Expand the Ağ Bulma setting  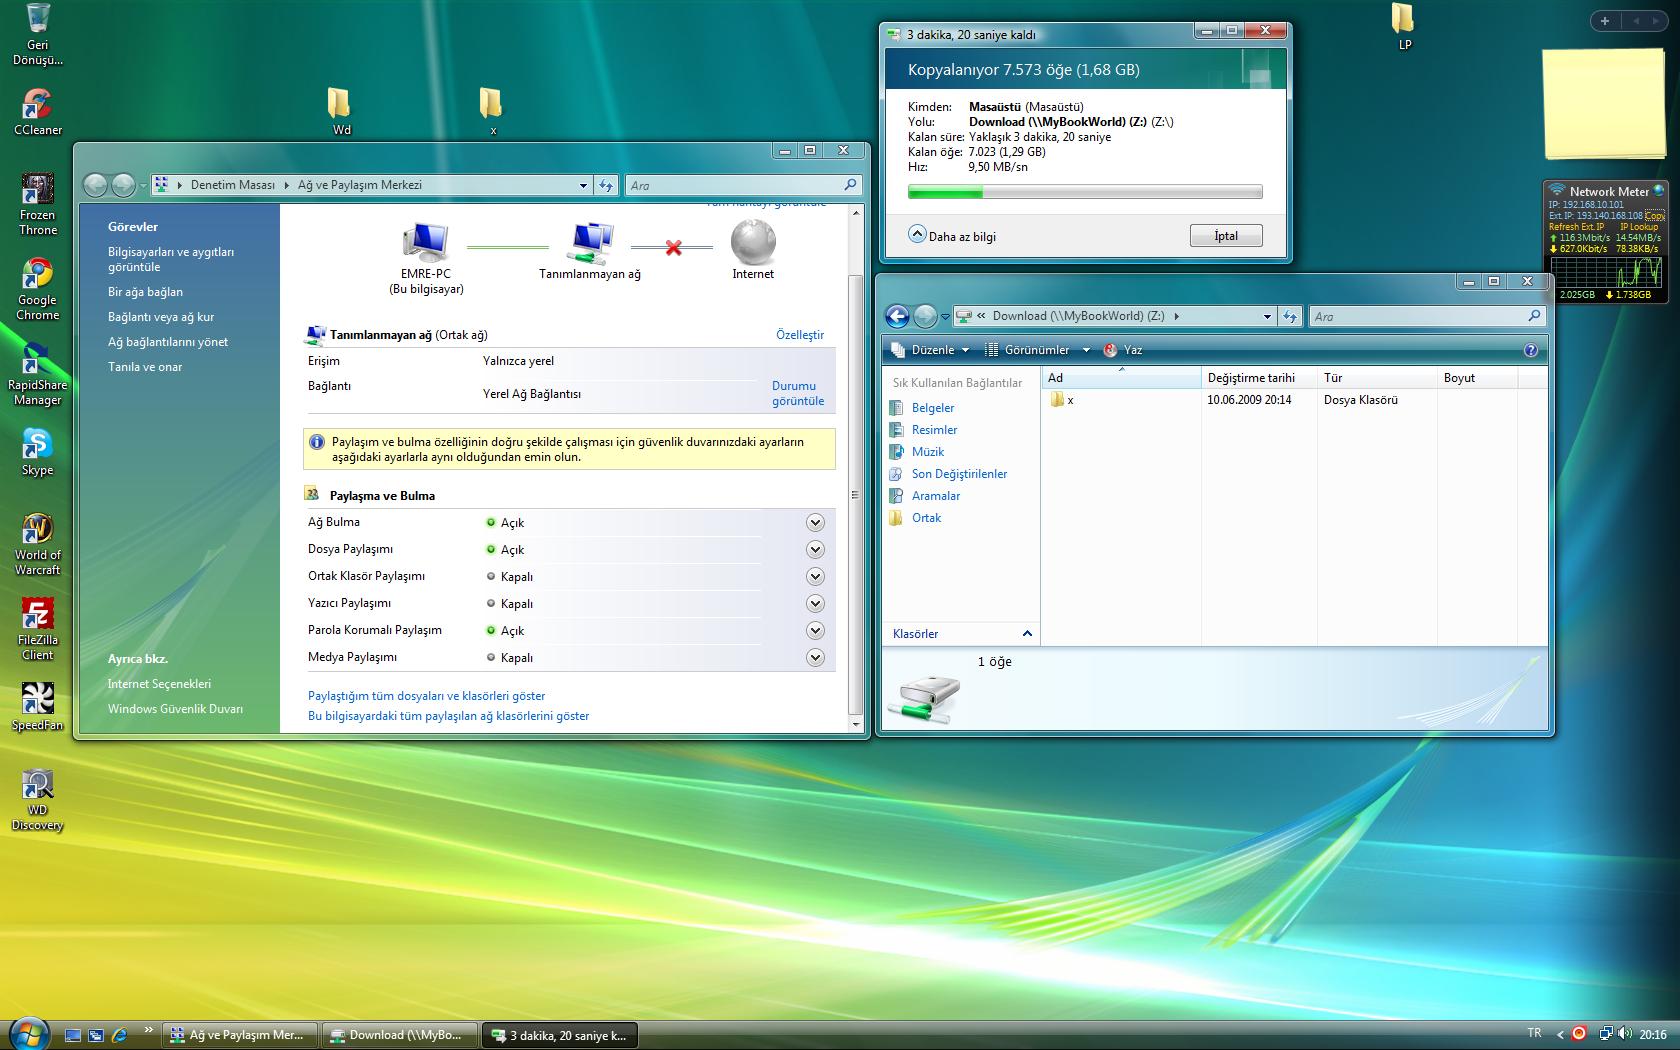815,523
